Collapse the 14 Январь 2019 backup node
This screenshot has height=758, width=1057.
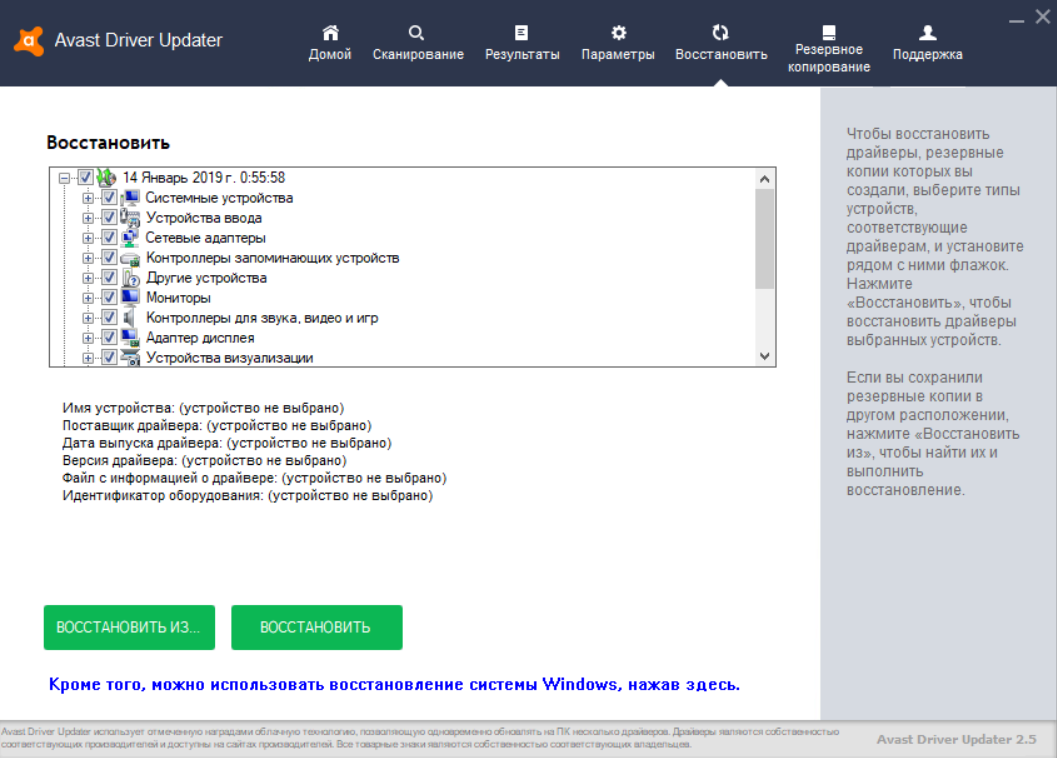tap(64, 179)
